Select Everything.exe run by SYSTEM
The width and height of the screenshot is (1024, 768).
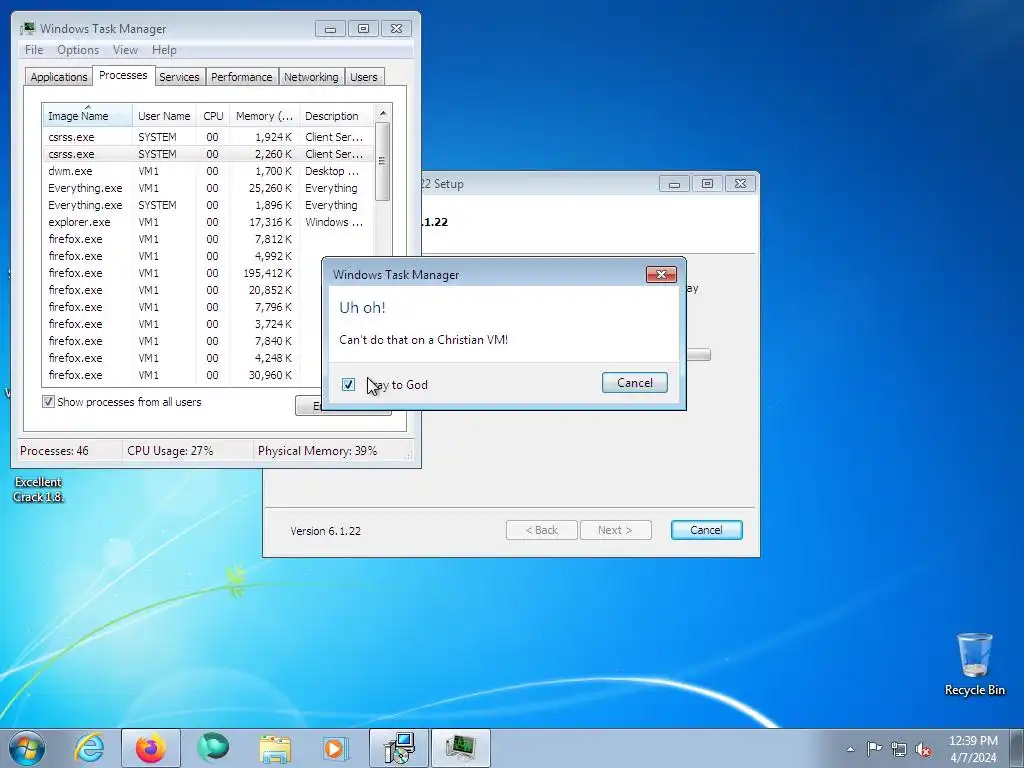coord(208,205)
